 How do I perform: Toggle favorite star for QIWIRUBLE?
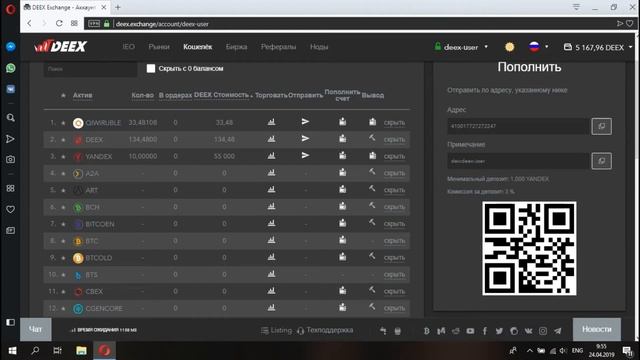click(x=63, y=123)
